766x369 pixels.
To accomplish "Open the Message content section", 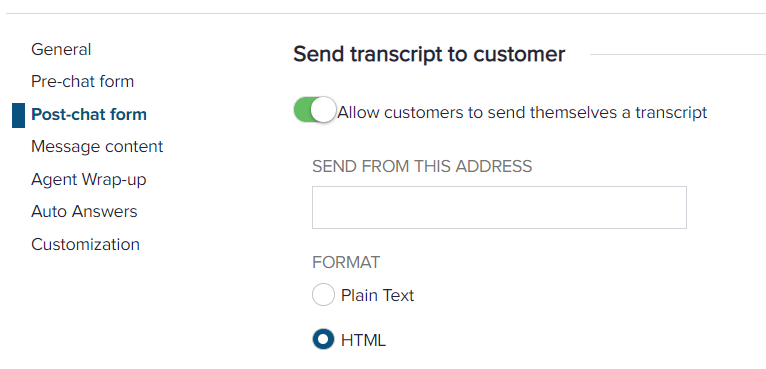I will [97, 147].
